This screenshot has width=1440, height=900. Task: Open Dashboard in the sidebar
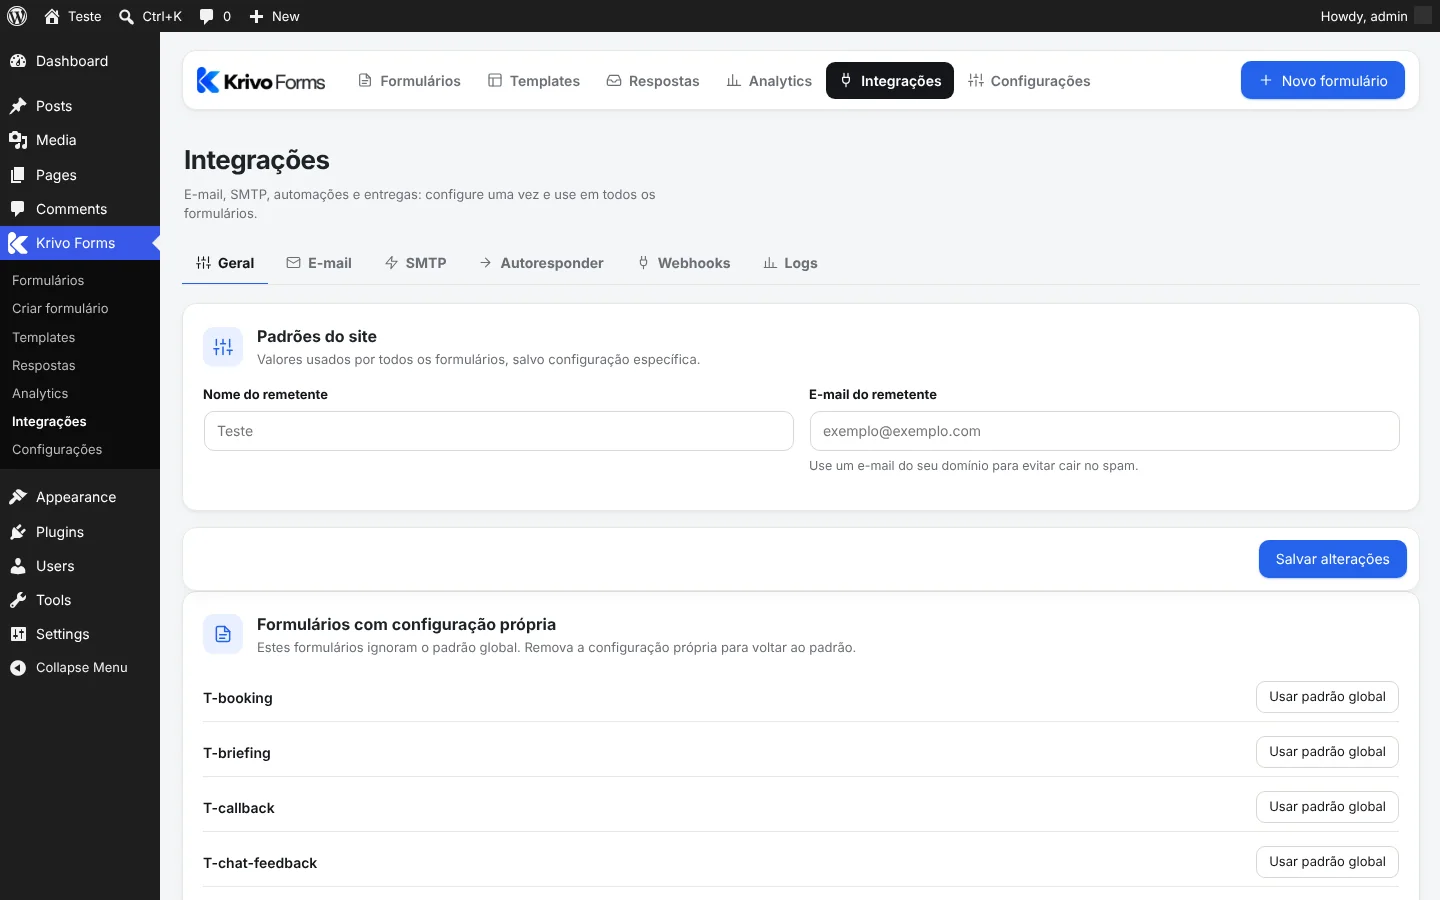[x=80, y=61]
